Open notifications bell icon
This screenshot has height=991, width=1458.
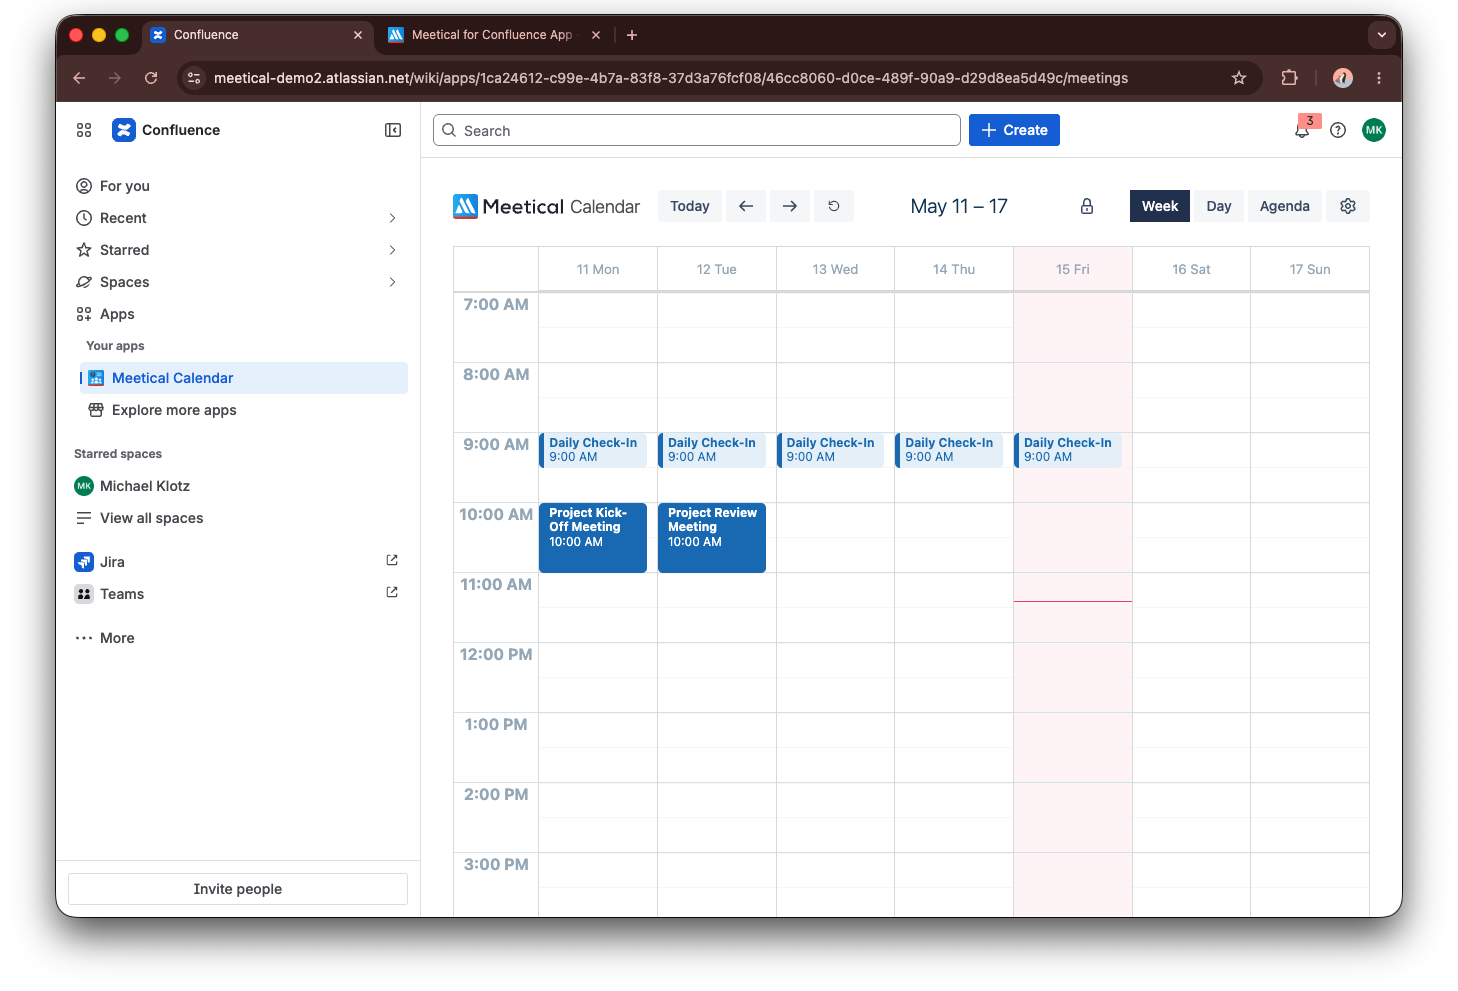point(1302,130)
